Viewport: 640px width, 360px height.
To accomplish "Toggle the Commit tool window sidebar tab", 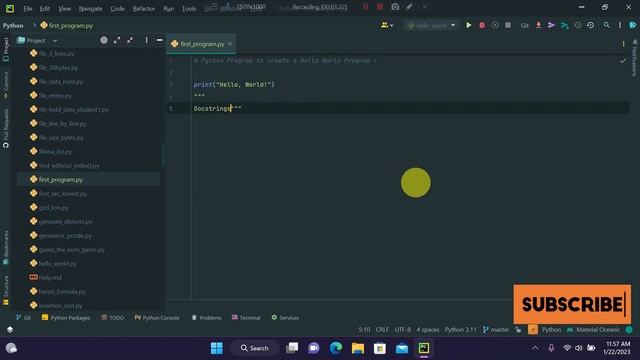I will 6,85.
